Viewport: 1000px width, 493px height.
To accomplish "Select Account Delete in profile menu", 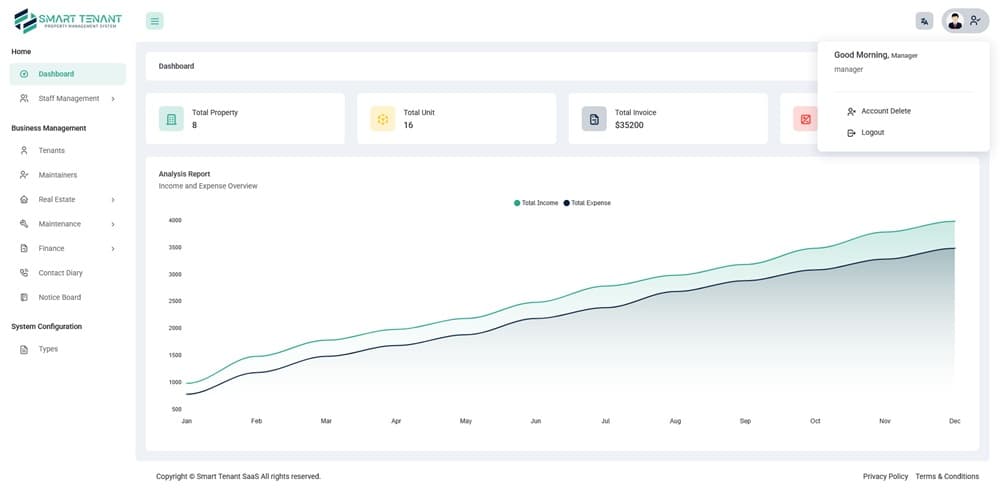I will tap(886, 111).
